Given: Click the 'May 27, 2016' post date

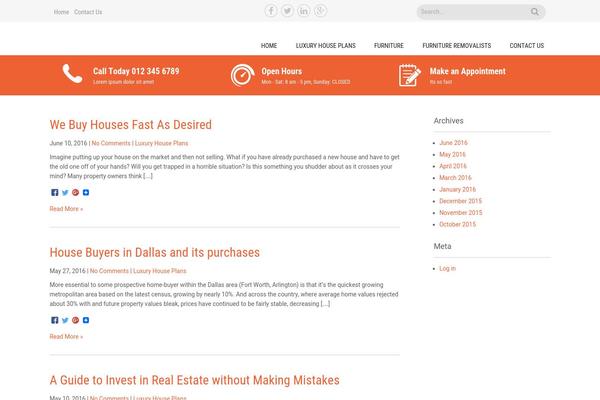Looking at the screenshot, I should pos(67,271).
